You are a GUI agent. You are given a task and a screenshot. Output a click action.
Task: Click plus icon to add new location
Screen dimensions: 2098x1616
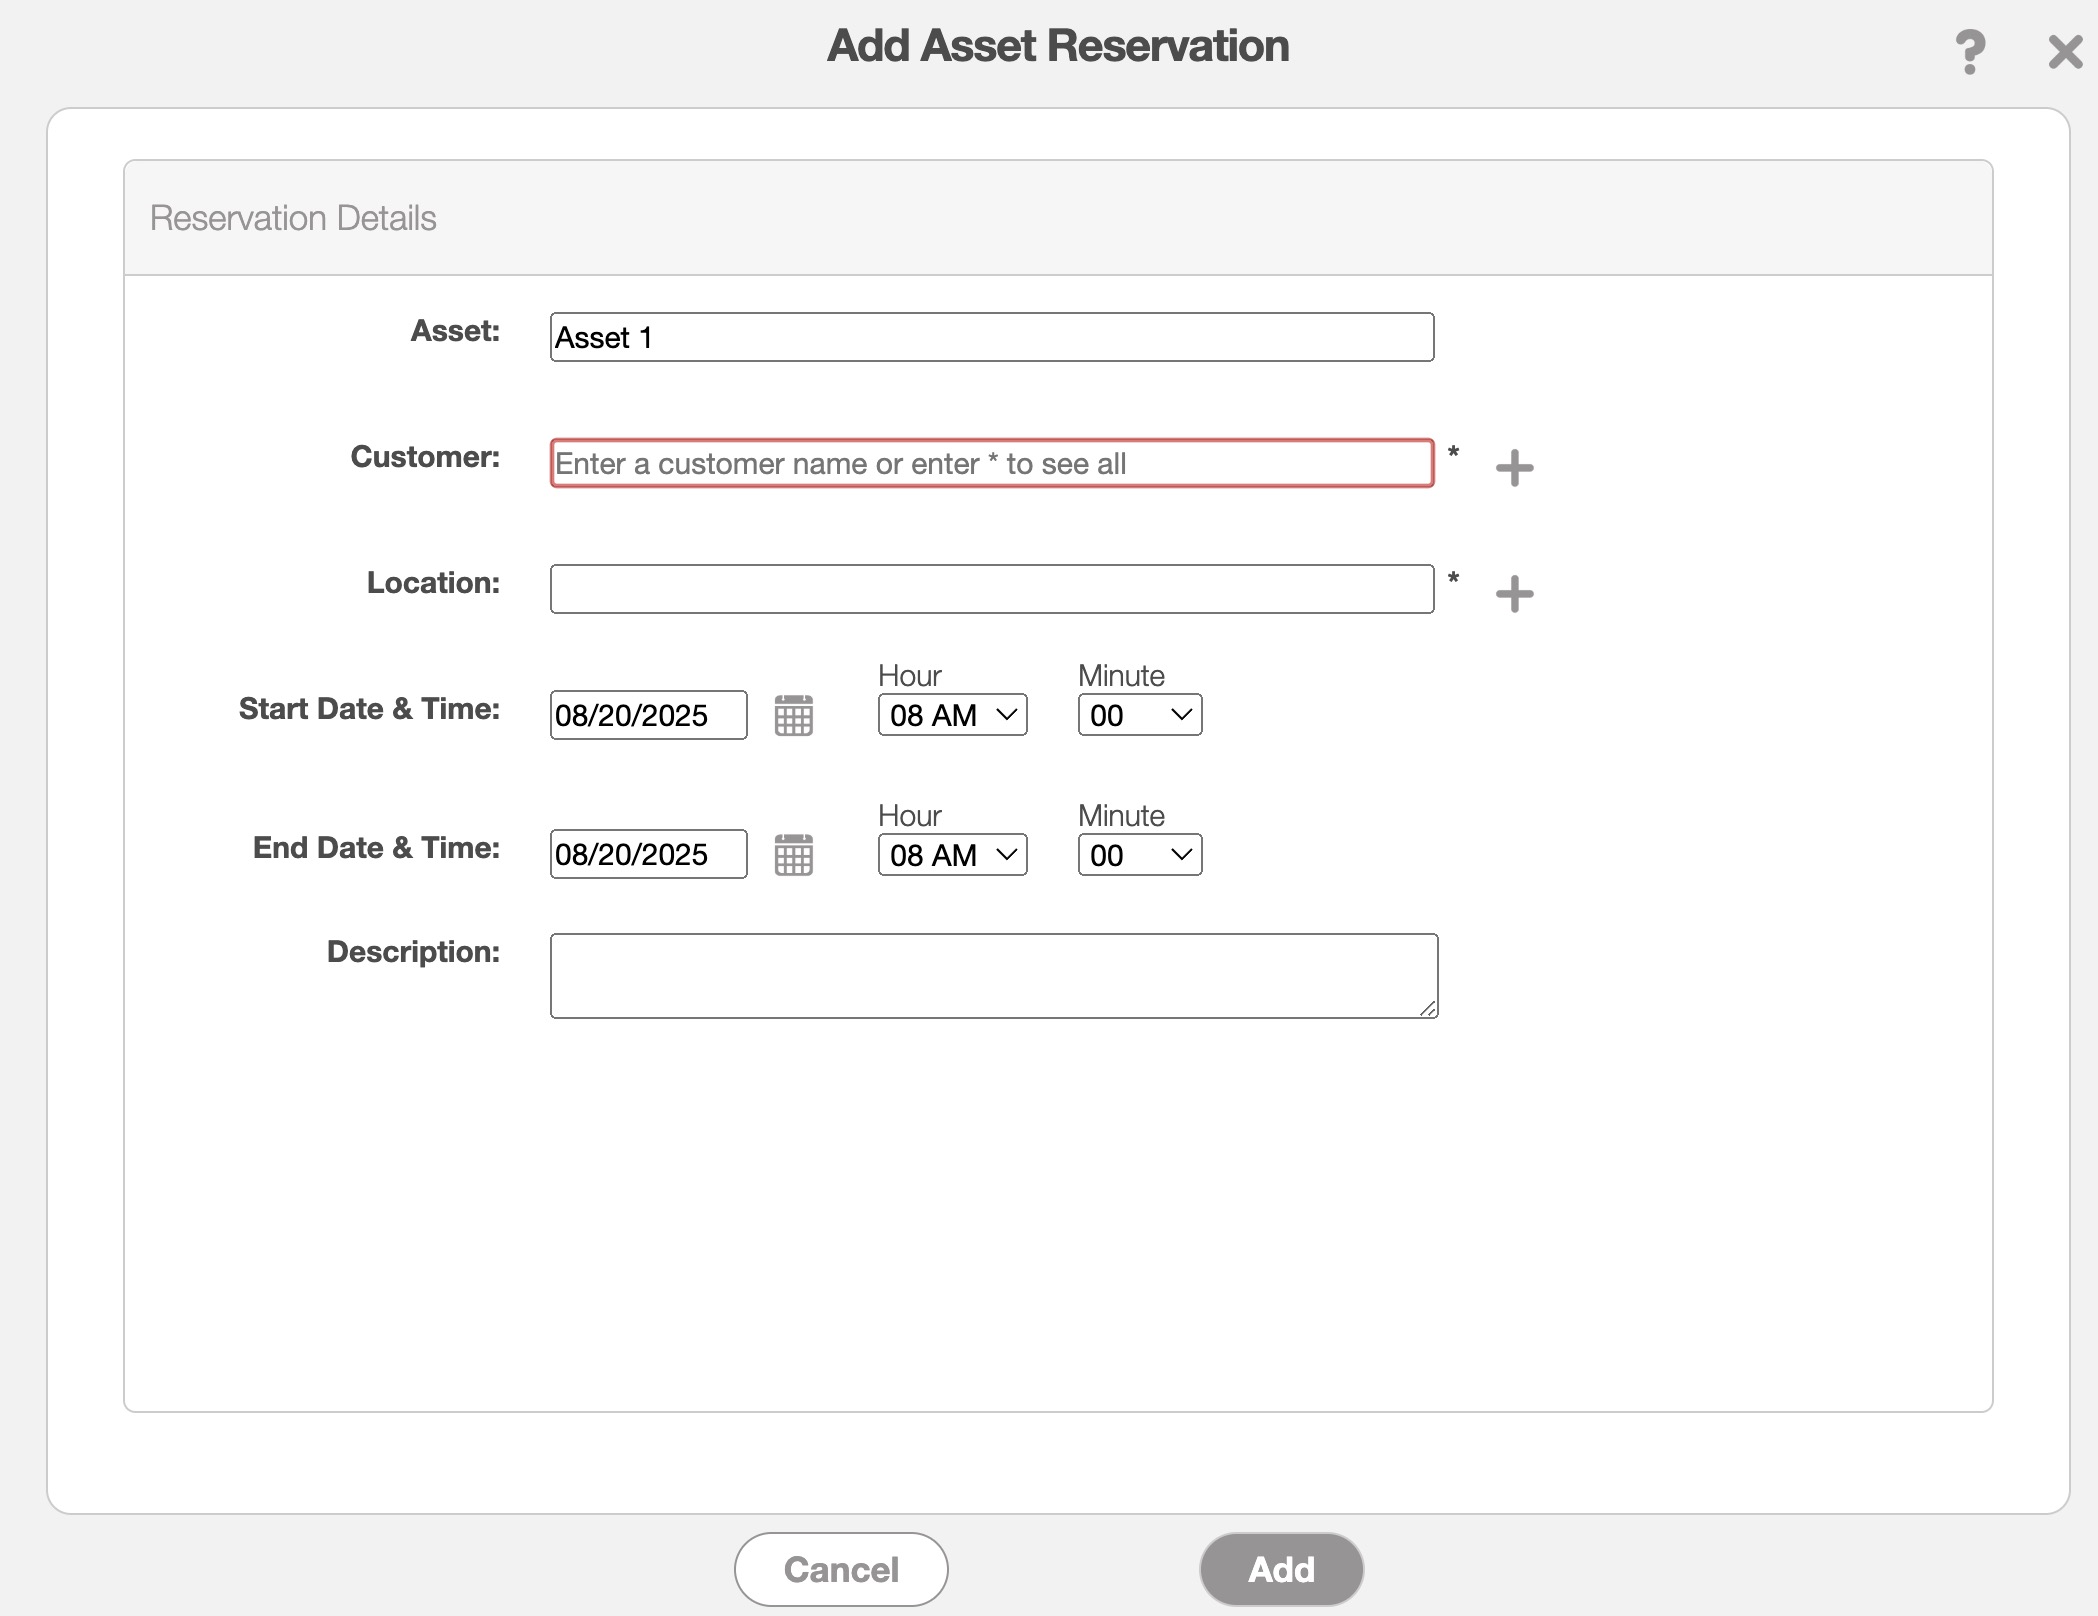pos(1514,594)
